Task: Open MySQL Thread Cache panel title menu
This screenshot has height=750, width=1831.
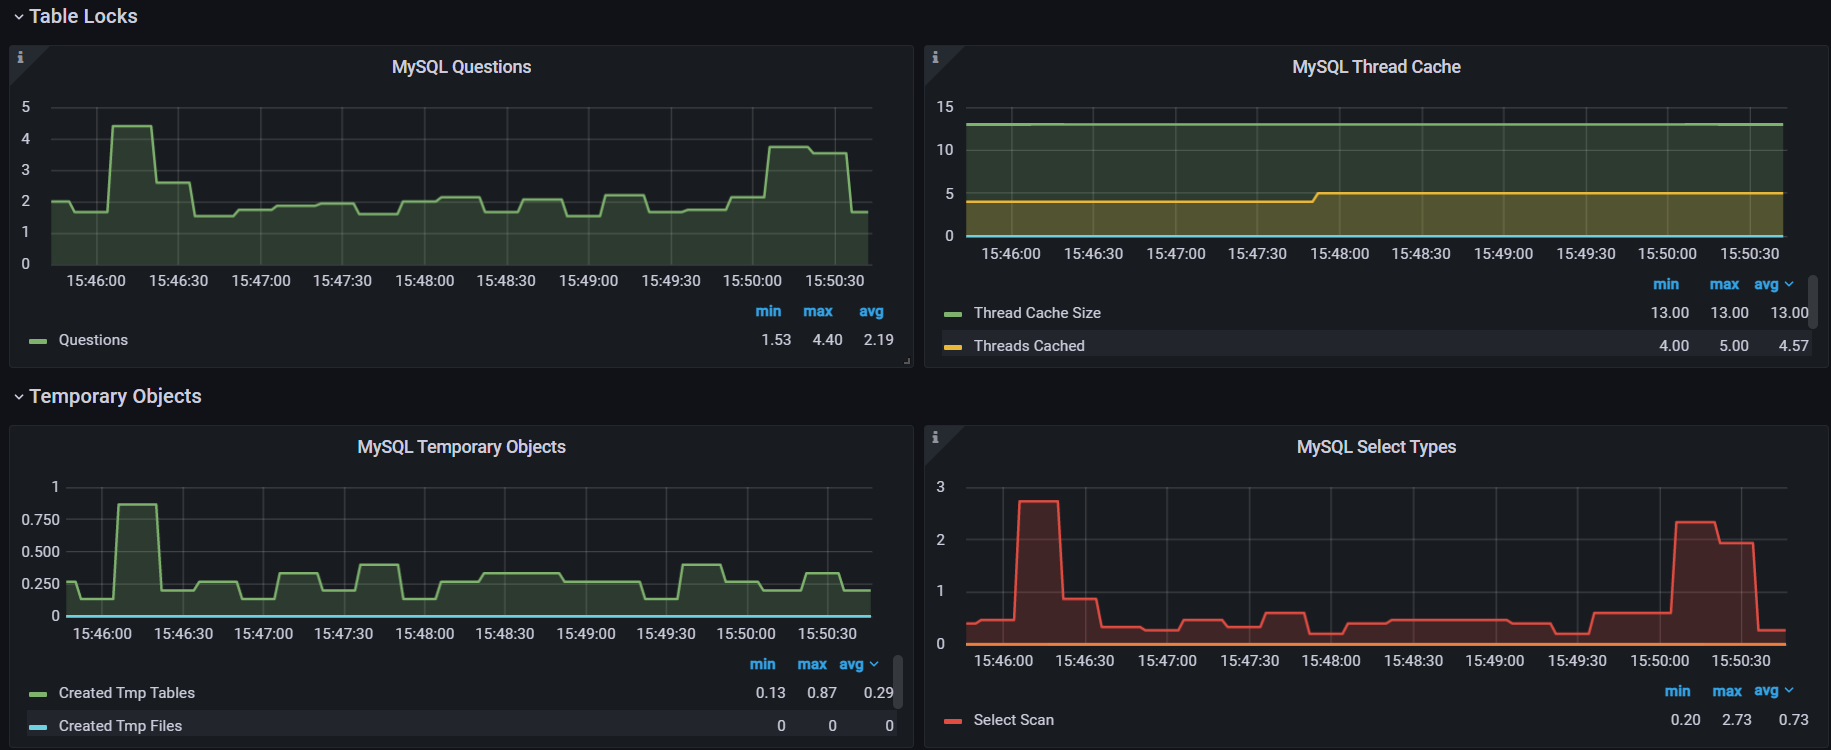Action: (x=1376, y=67)
